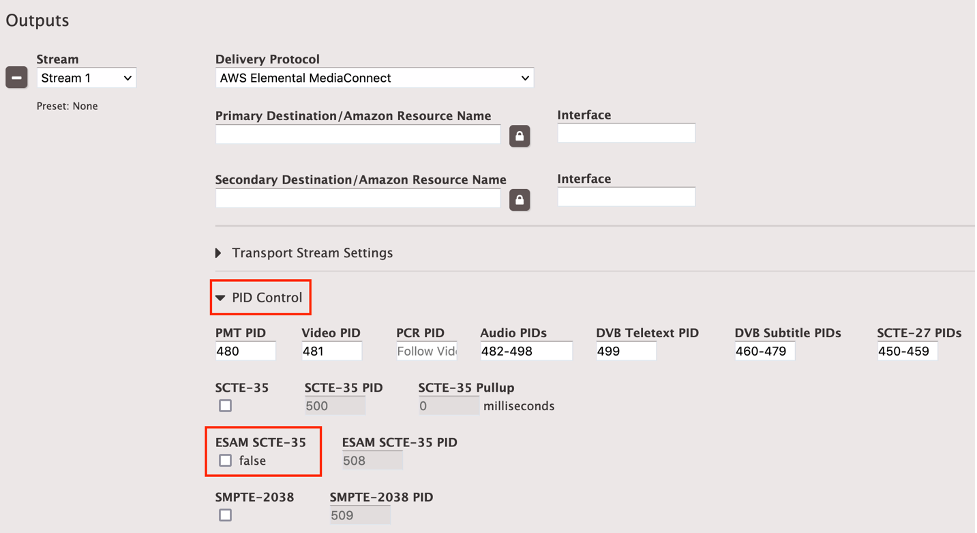
Task: Click the Primary Destination ARN field
Action: click(x=357, y=134)
